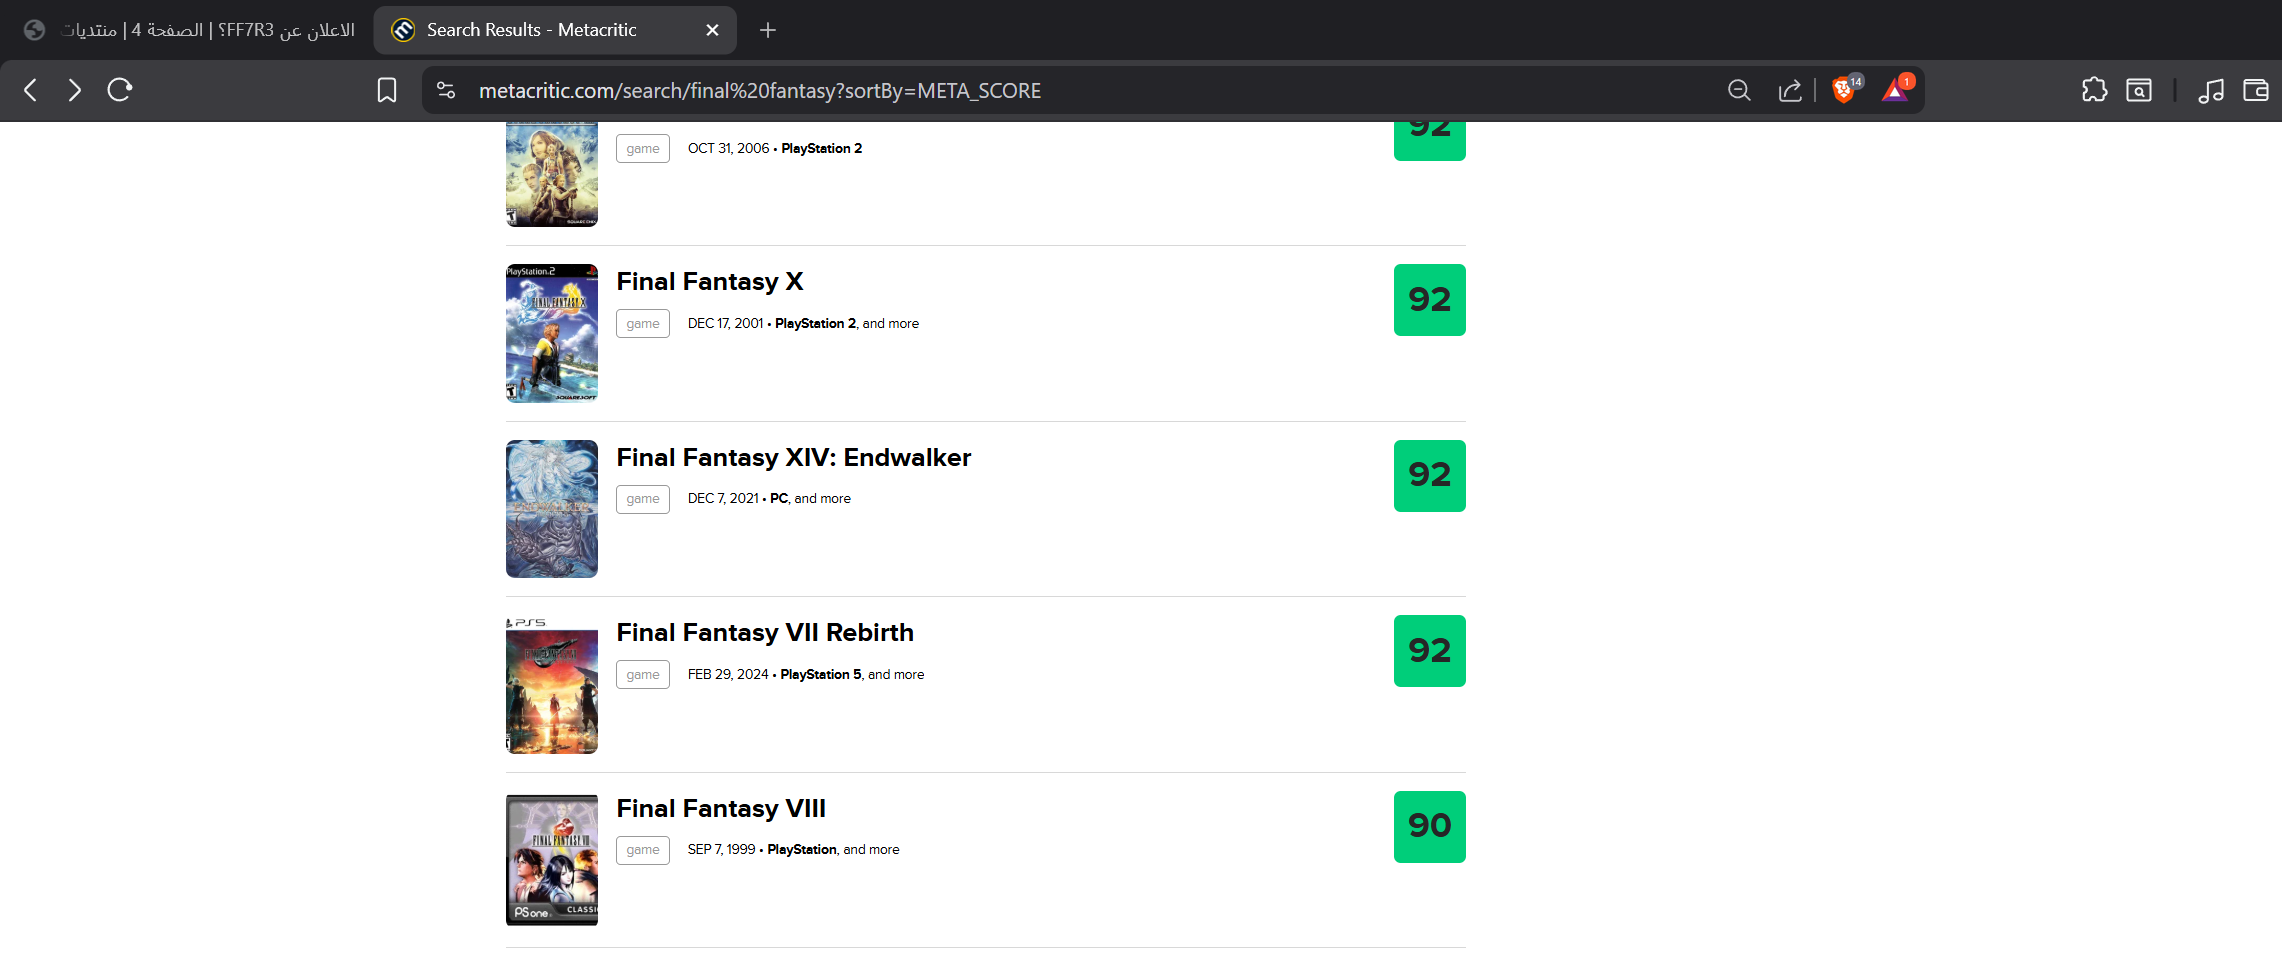Click 'SEP 7, 1999 • PlayStation, and more' text

click(793, 850)
